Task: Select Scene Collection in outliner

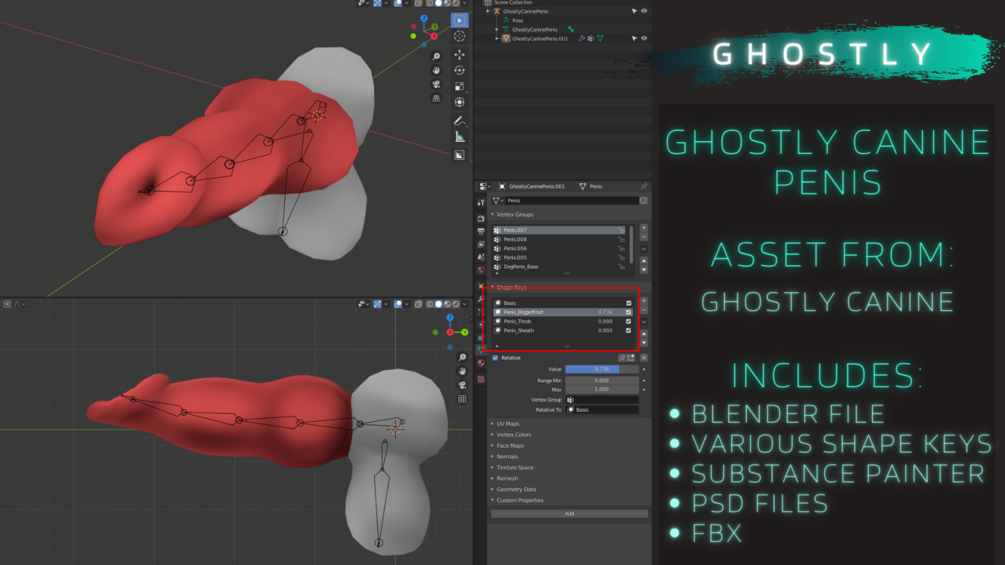Action: click(513, 3)
